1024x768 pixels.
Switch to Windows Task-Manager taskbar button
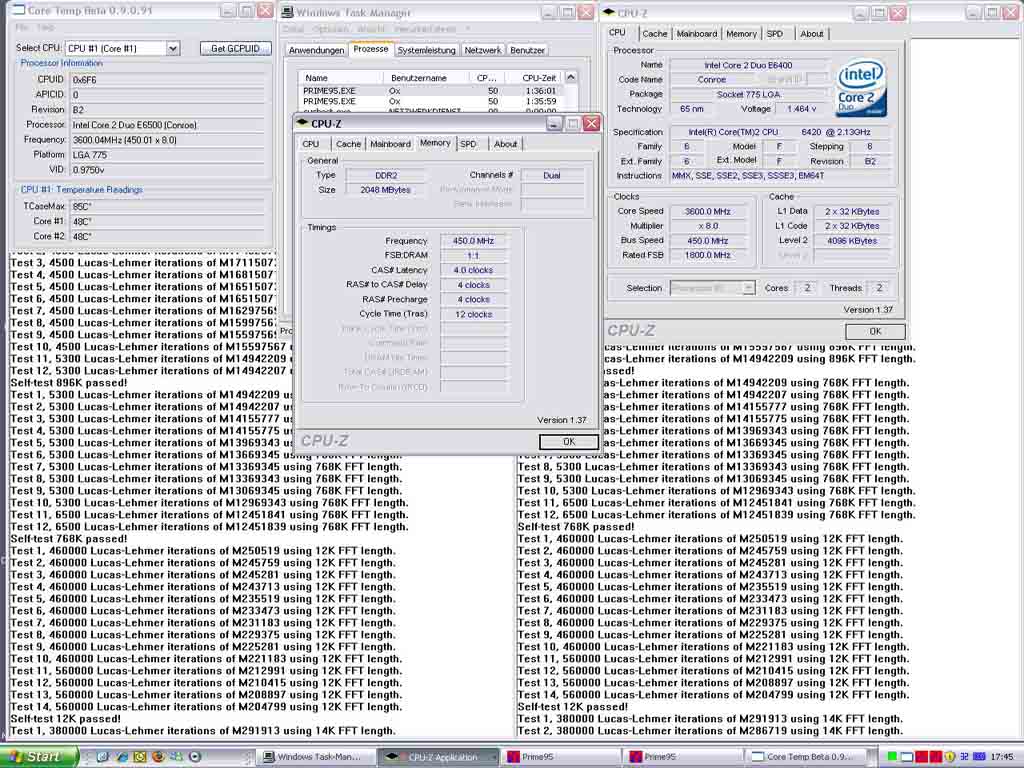[x=317, y=757]
